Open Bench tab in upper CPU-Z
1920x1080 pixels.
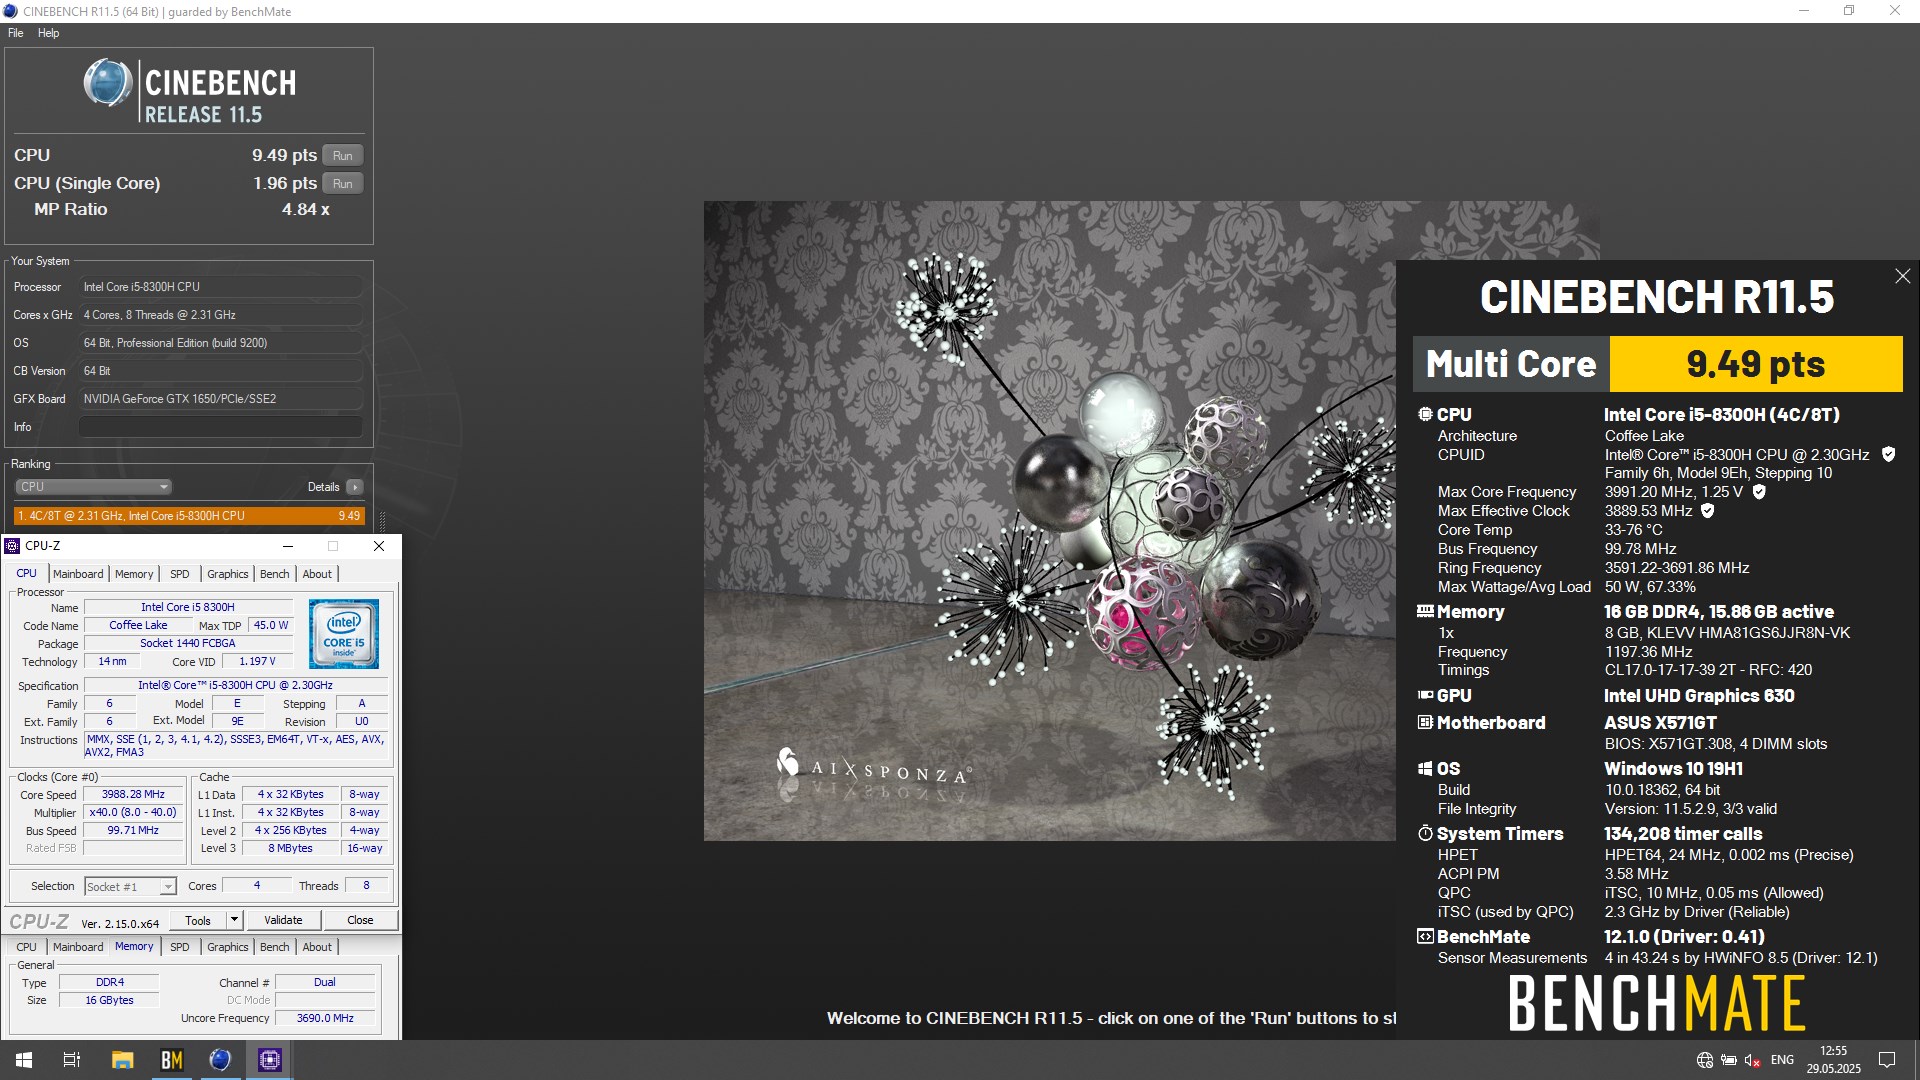coord(274,574)
